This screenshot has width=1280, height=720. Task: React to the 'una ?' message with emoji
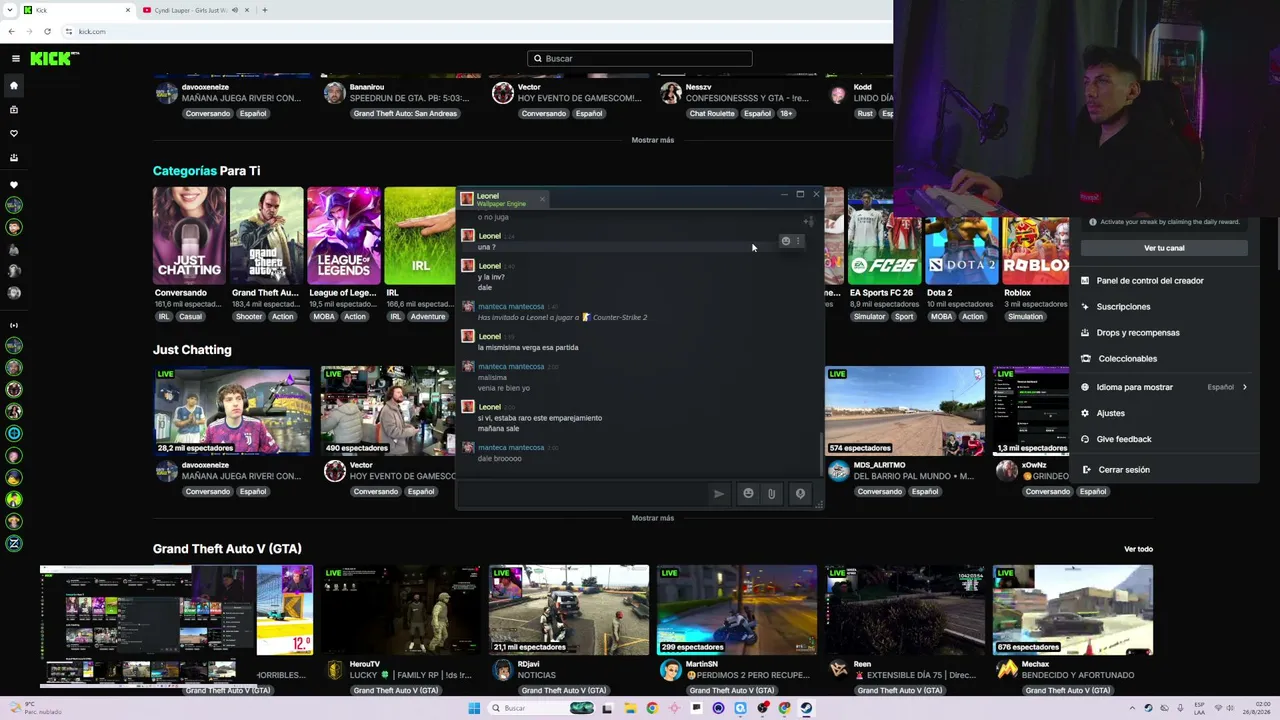pos(785,241)
